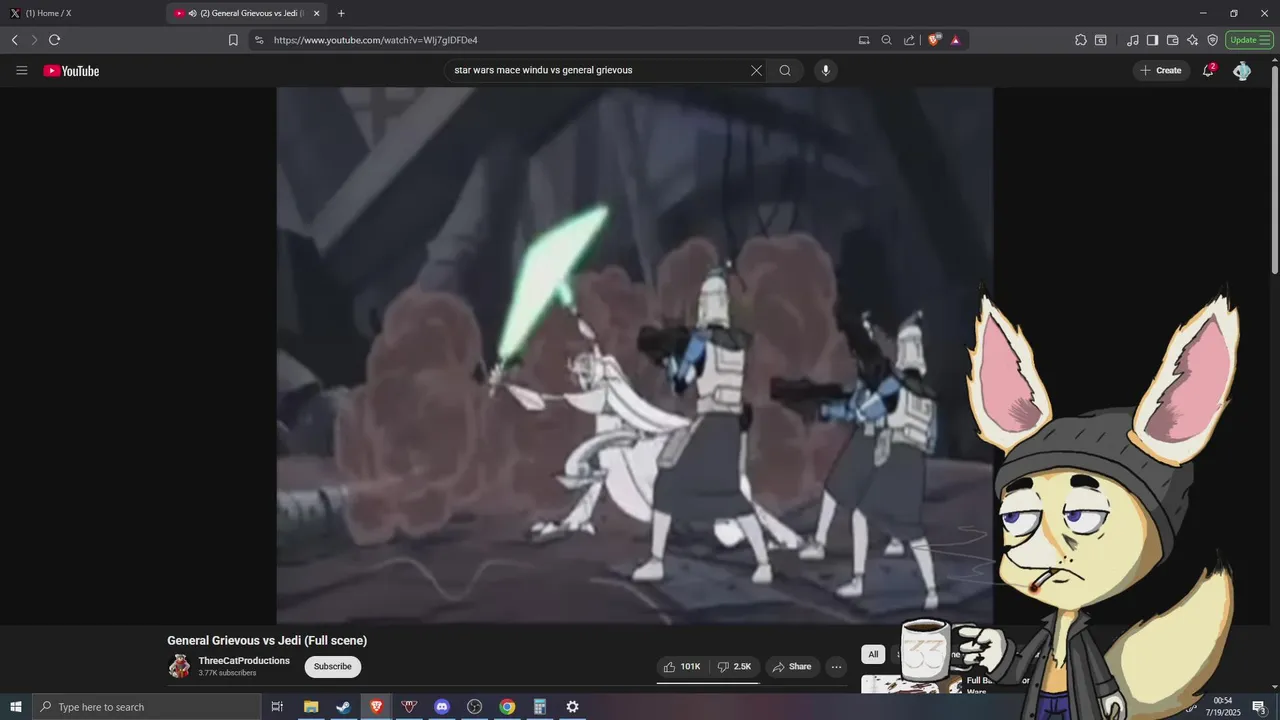Open Google Chrome from the taskbar
The width and height of the screenshot is (1280, 720).
507,707
